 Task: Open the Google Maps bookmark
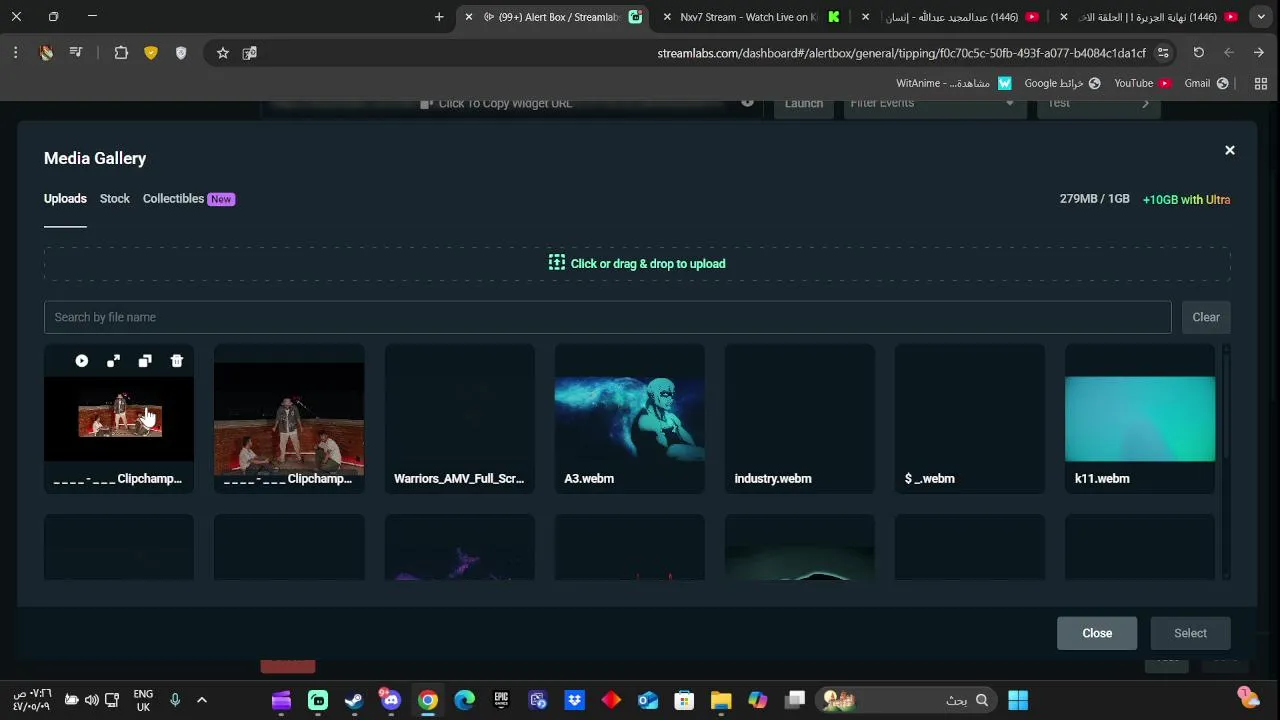1063,83
